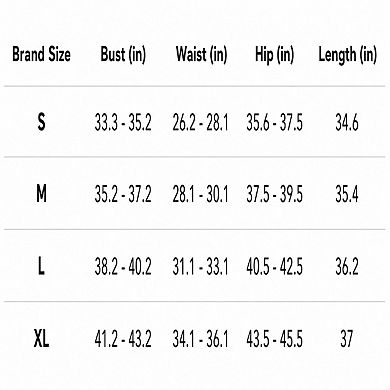The height and width of the screenshot is (390, 390).
Task: Click length value 36.2
Action: pos(347,267)
